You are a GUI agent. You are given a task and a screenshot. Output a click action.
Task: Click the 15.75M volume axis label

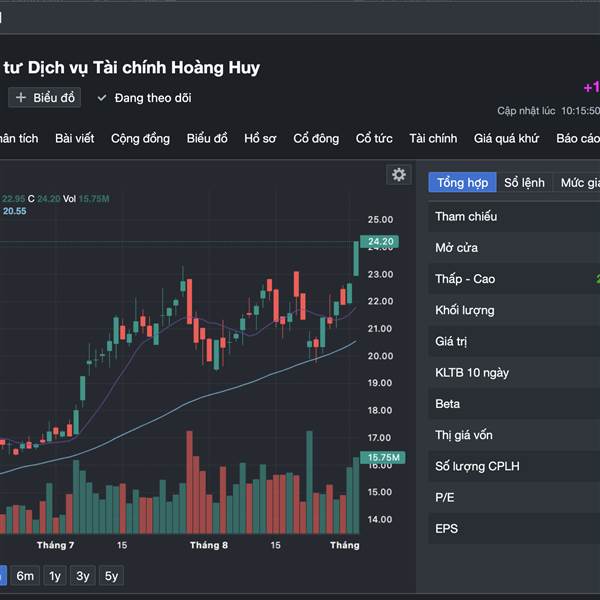click(x=383, y=457)
